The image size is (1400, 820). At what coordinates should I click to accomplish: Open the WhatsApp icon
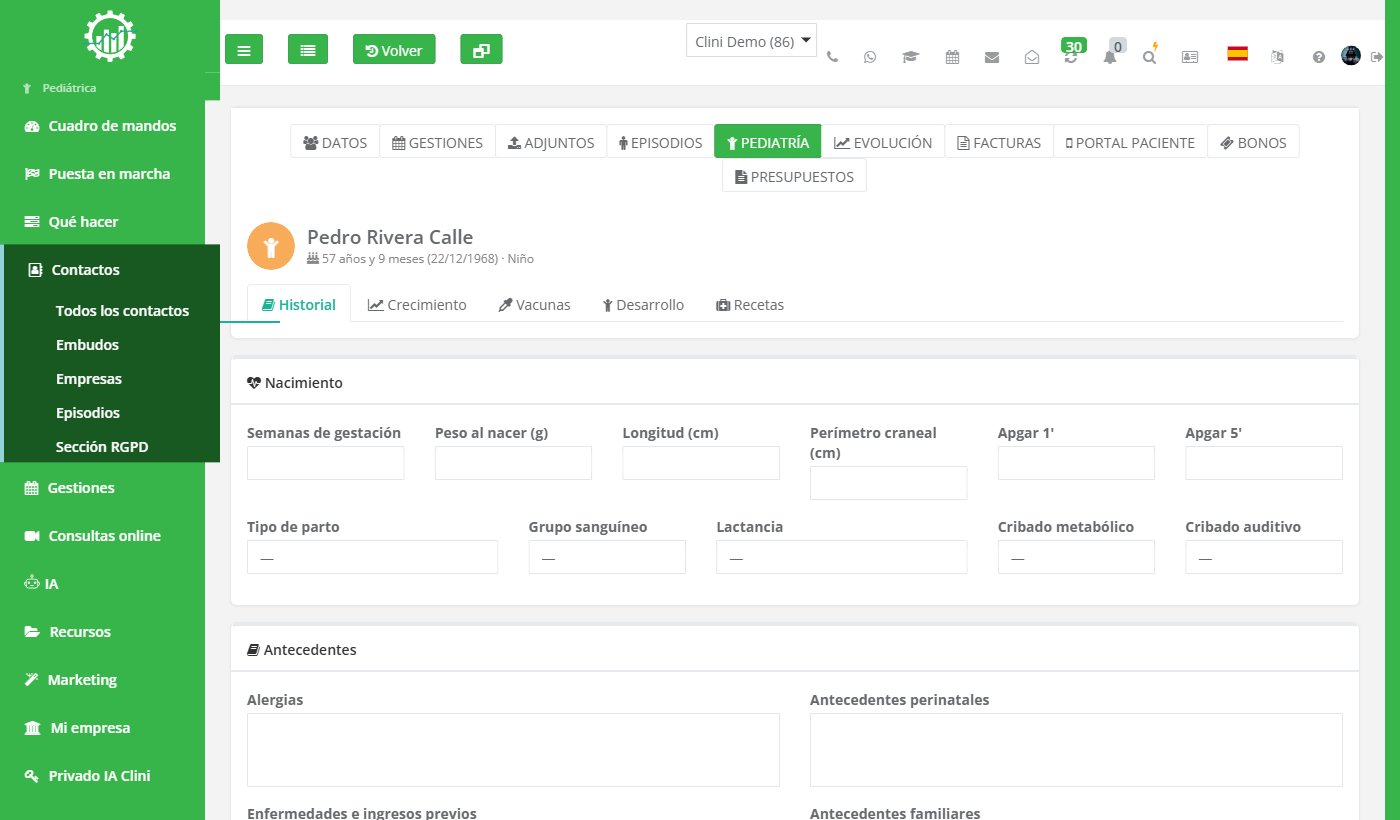tap(870, 57)
